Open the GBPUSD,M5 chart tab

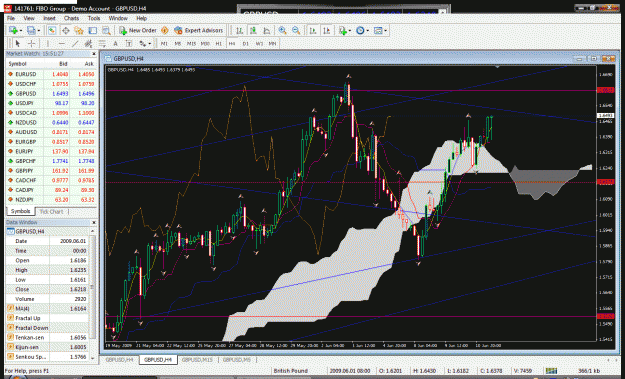(x=237, y=360)
